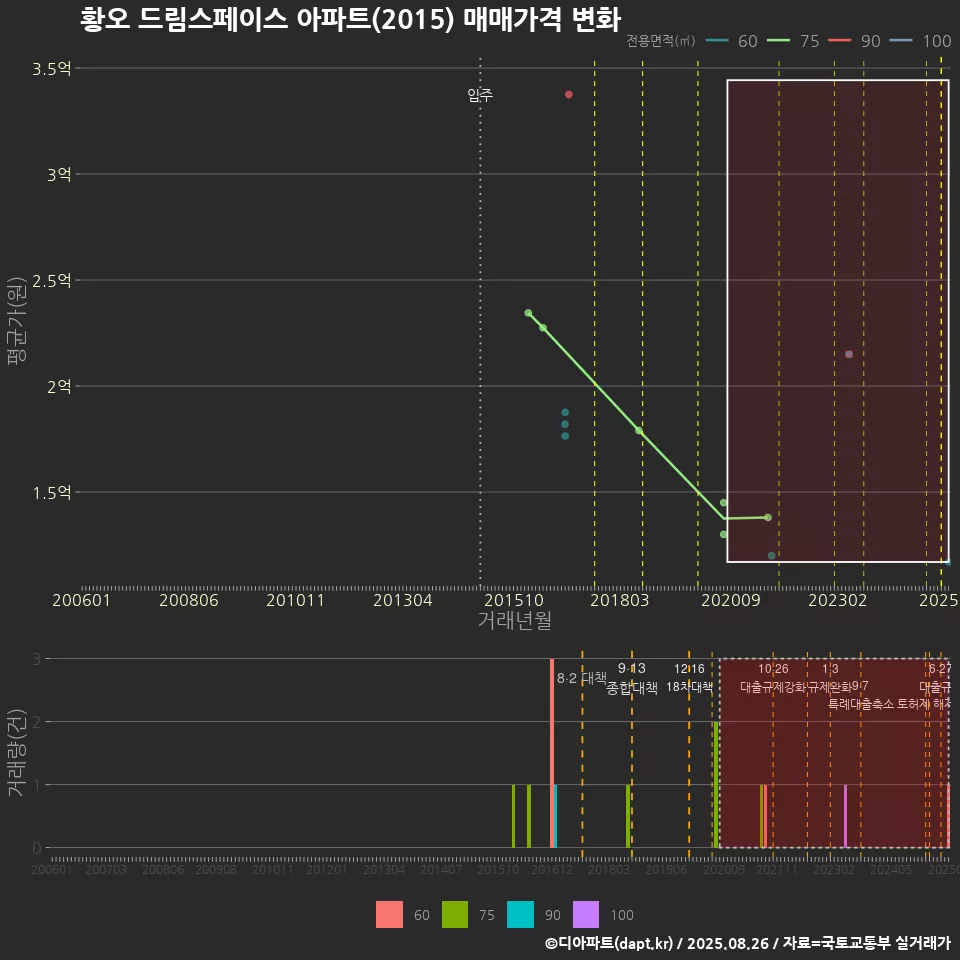960x960 pixels.
Task: Click last green point ending the 75㎡ line
Action: pos(768,517)
